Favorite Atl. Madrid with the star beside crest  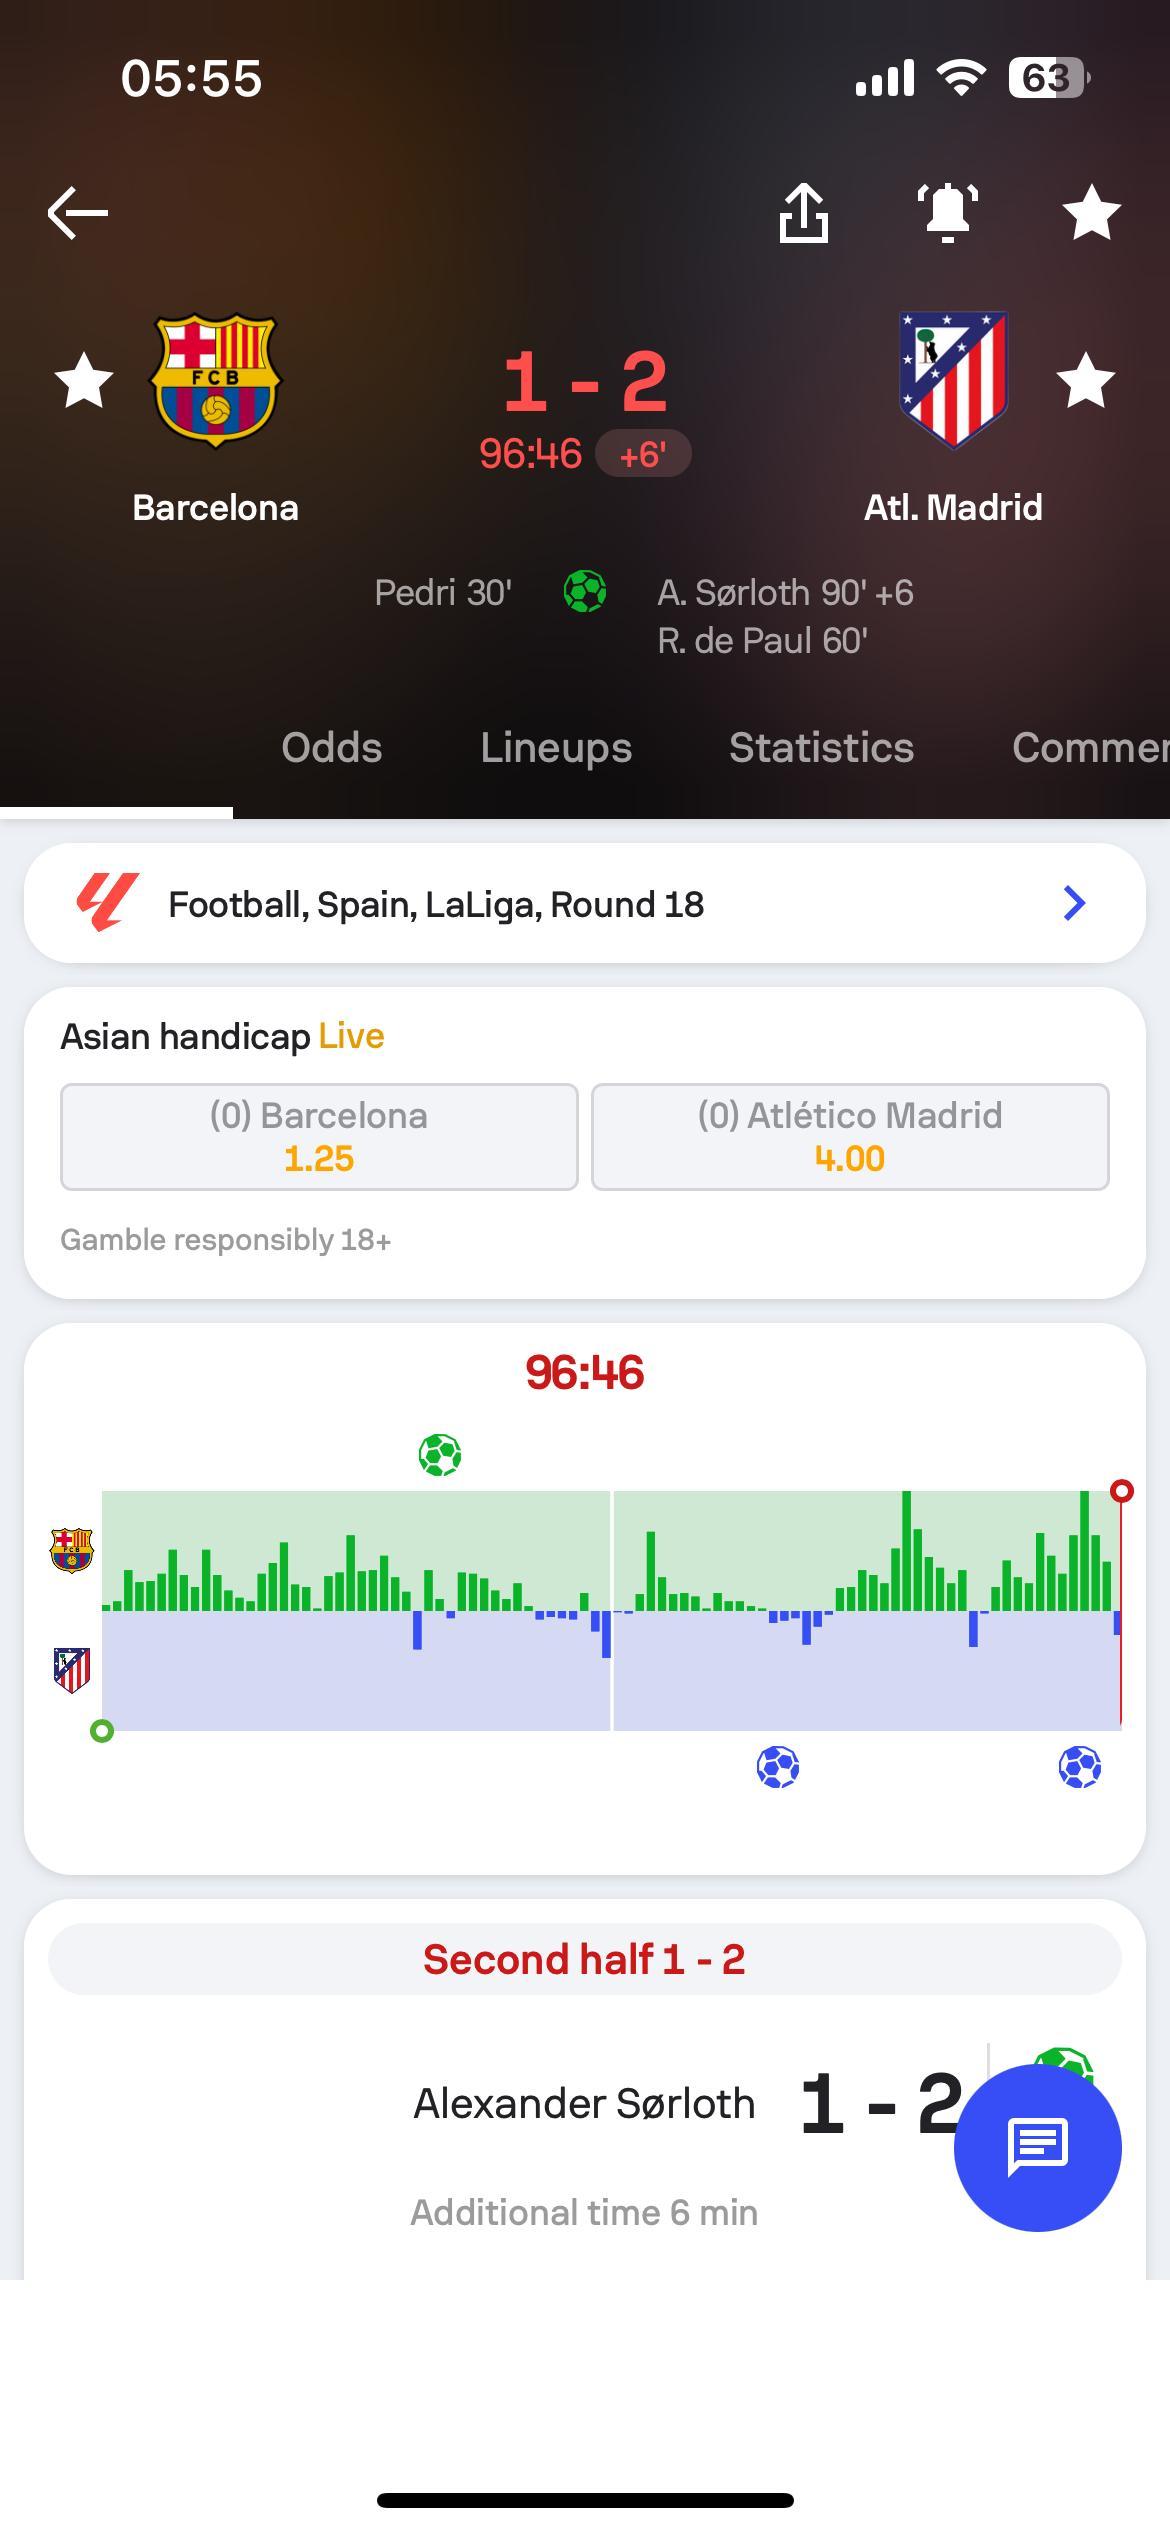[x=1085, y=380]
